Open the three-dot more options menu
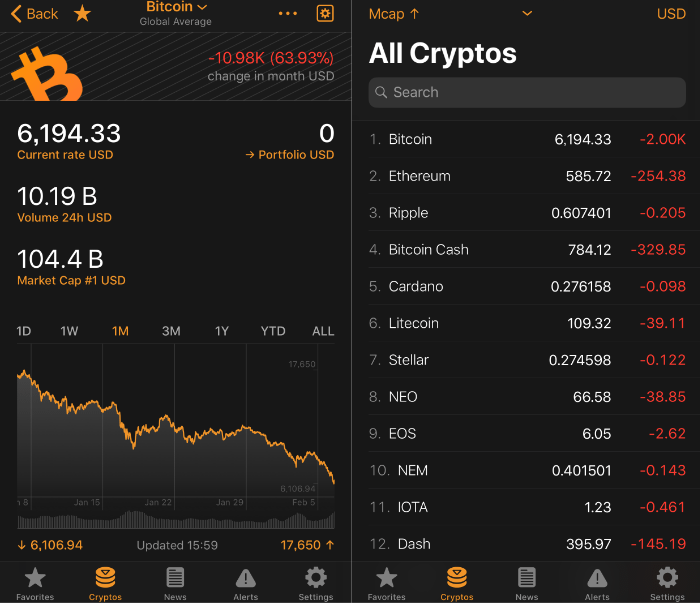Image resolution: width=700 pixels, height=604 pixels. [x=288, y=14]
